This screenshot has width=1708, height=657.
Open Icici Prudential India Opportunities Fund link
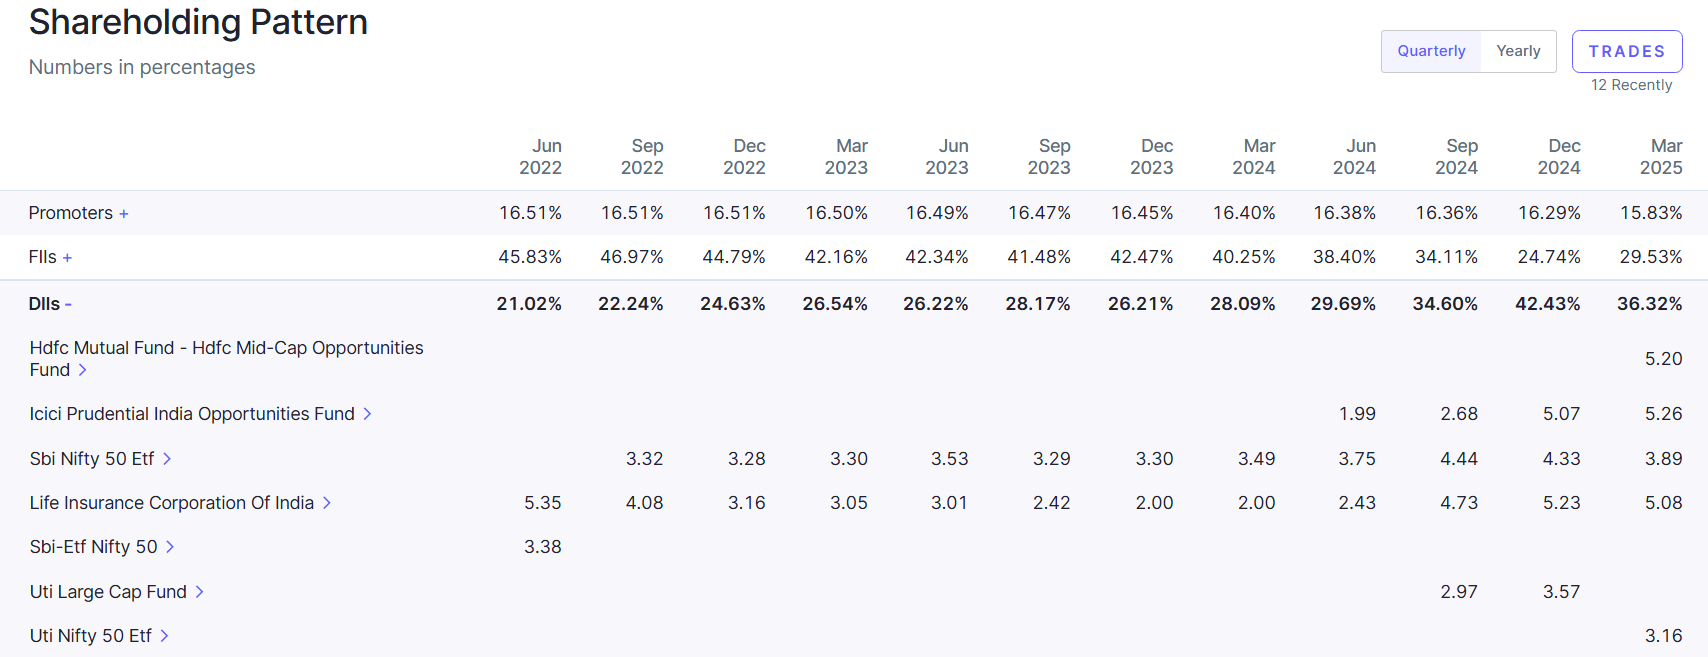(x=192, y=414)
